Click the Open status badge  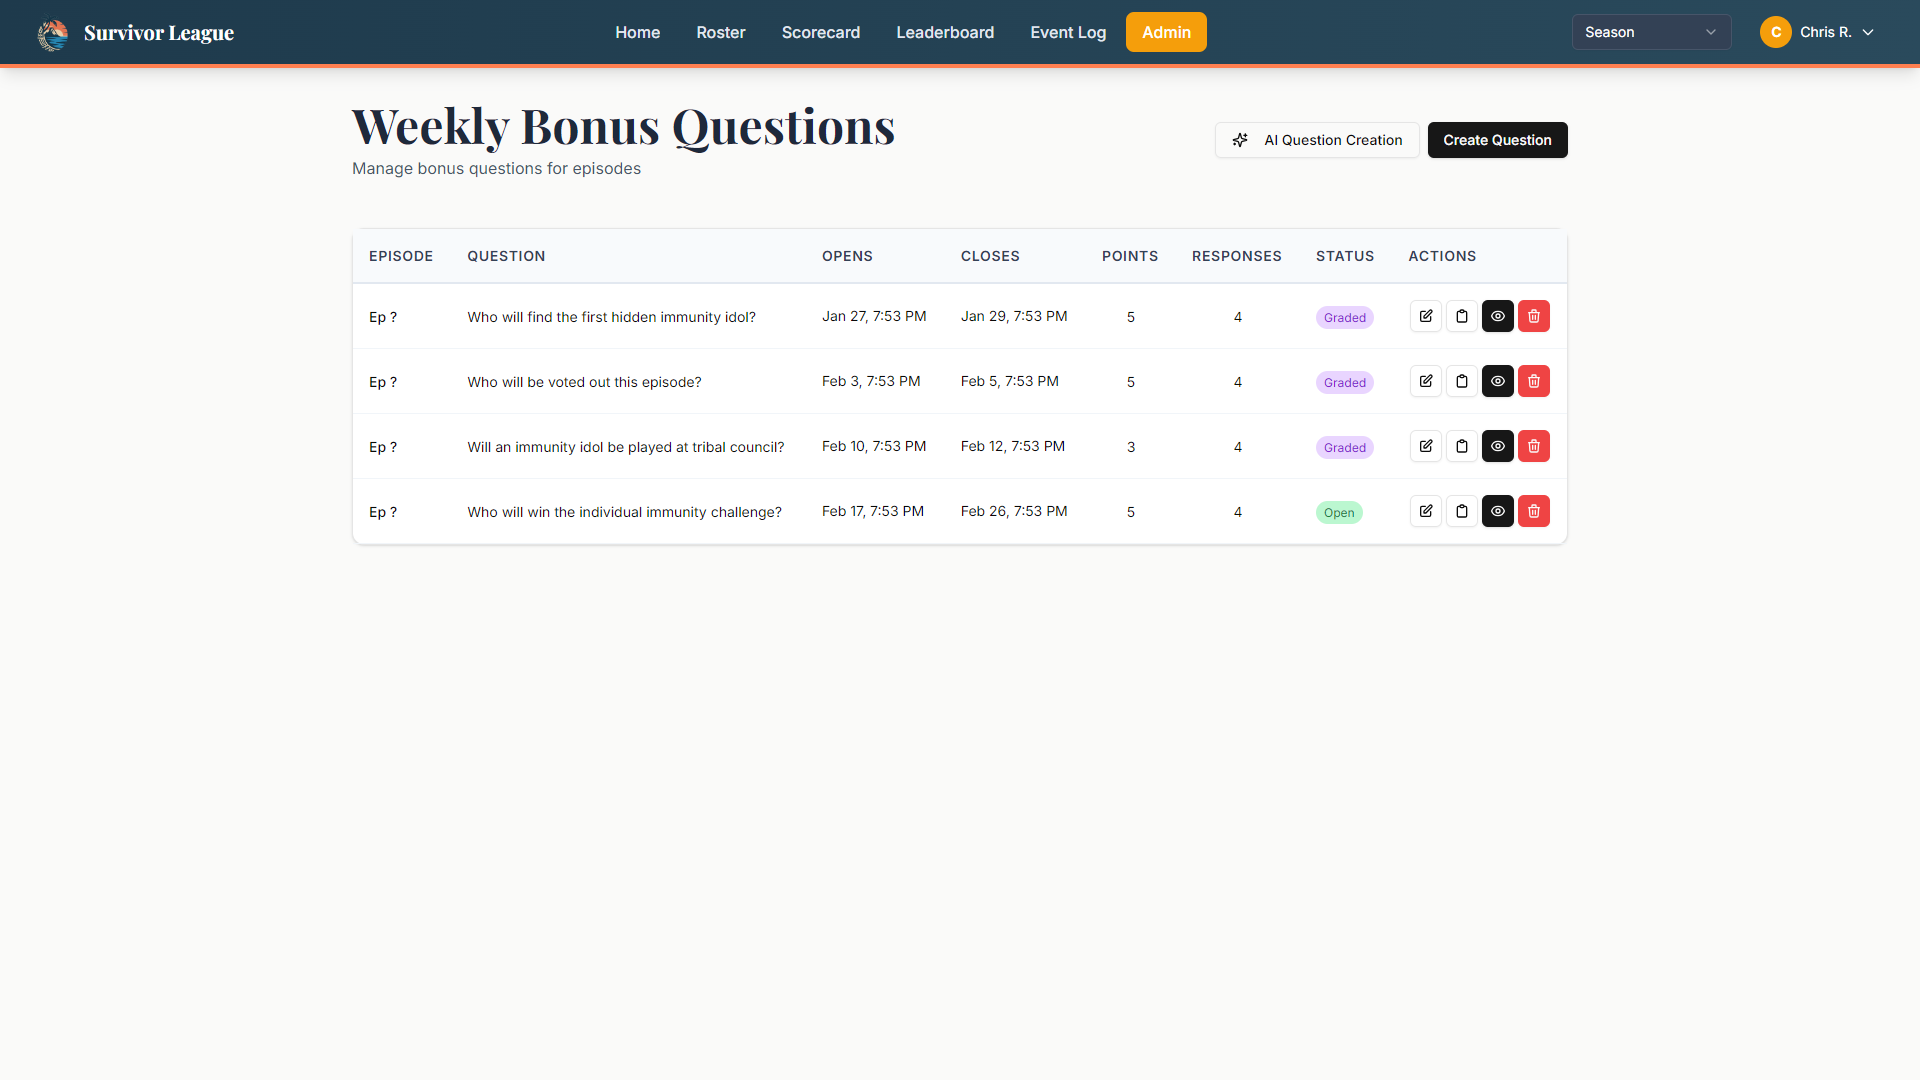pyautogui.click(x=1339, y=513)
